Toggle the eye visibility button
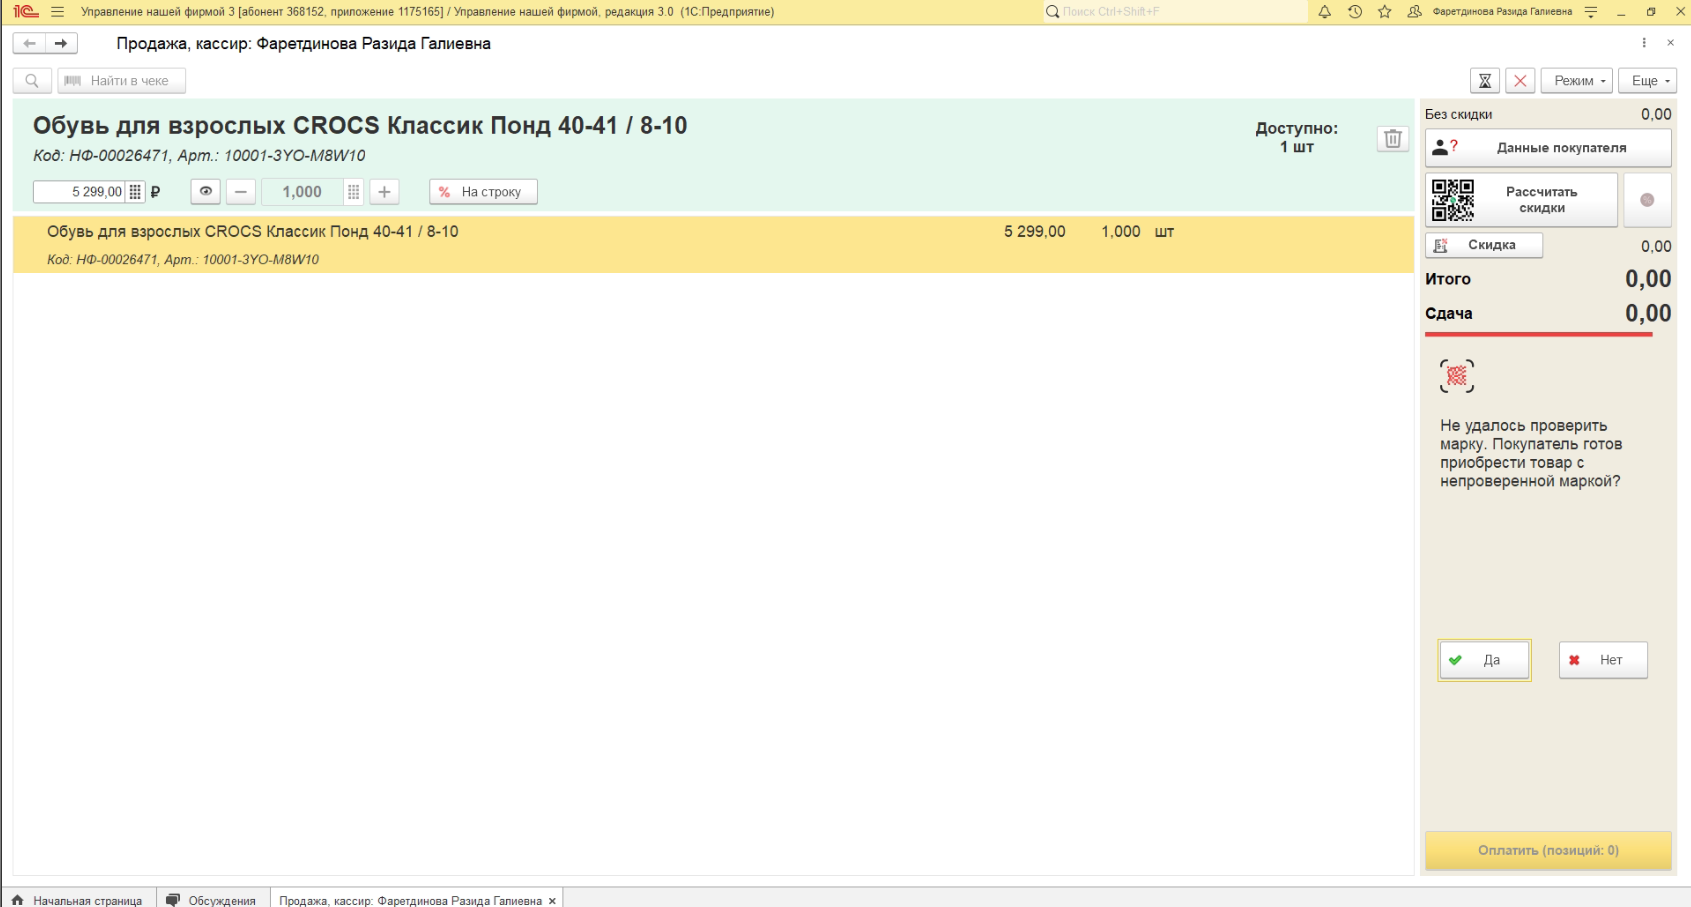Screen dimensions: 1691x907 (x=205, y=192)
